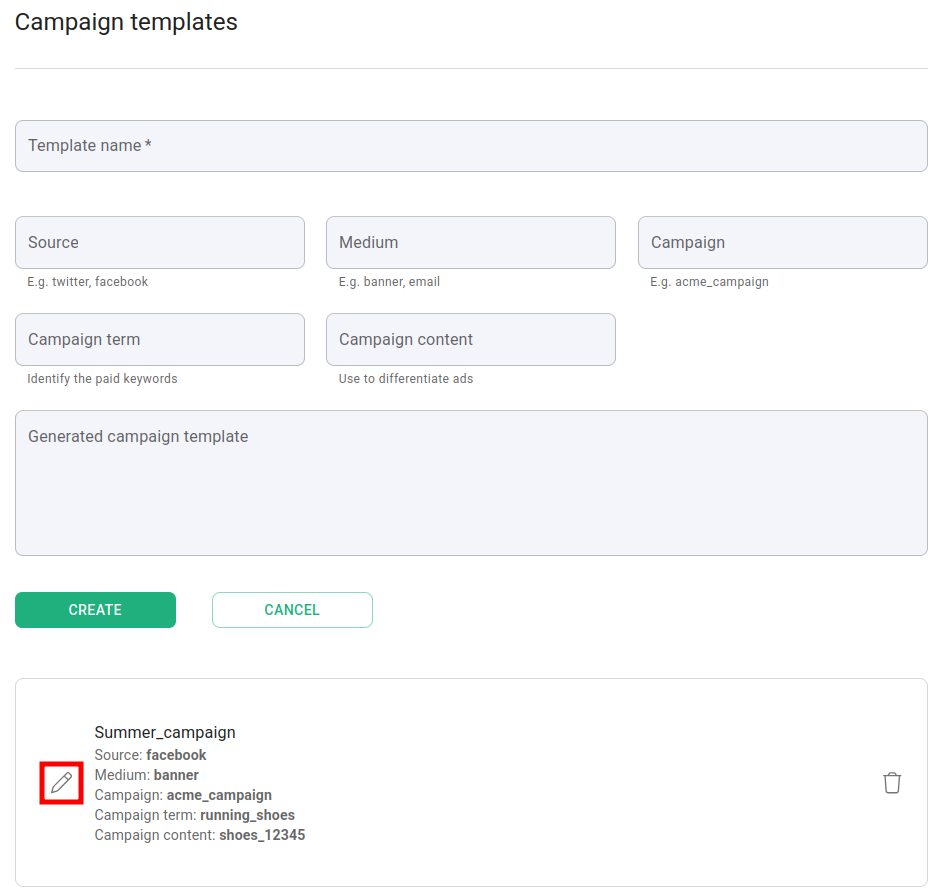Delete Summer_campaign using the trash icon
The image size is (940, 894).
[892, 783]
